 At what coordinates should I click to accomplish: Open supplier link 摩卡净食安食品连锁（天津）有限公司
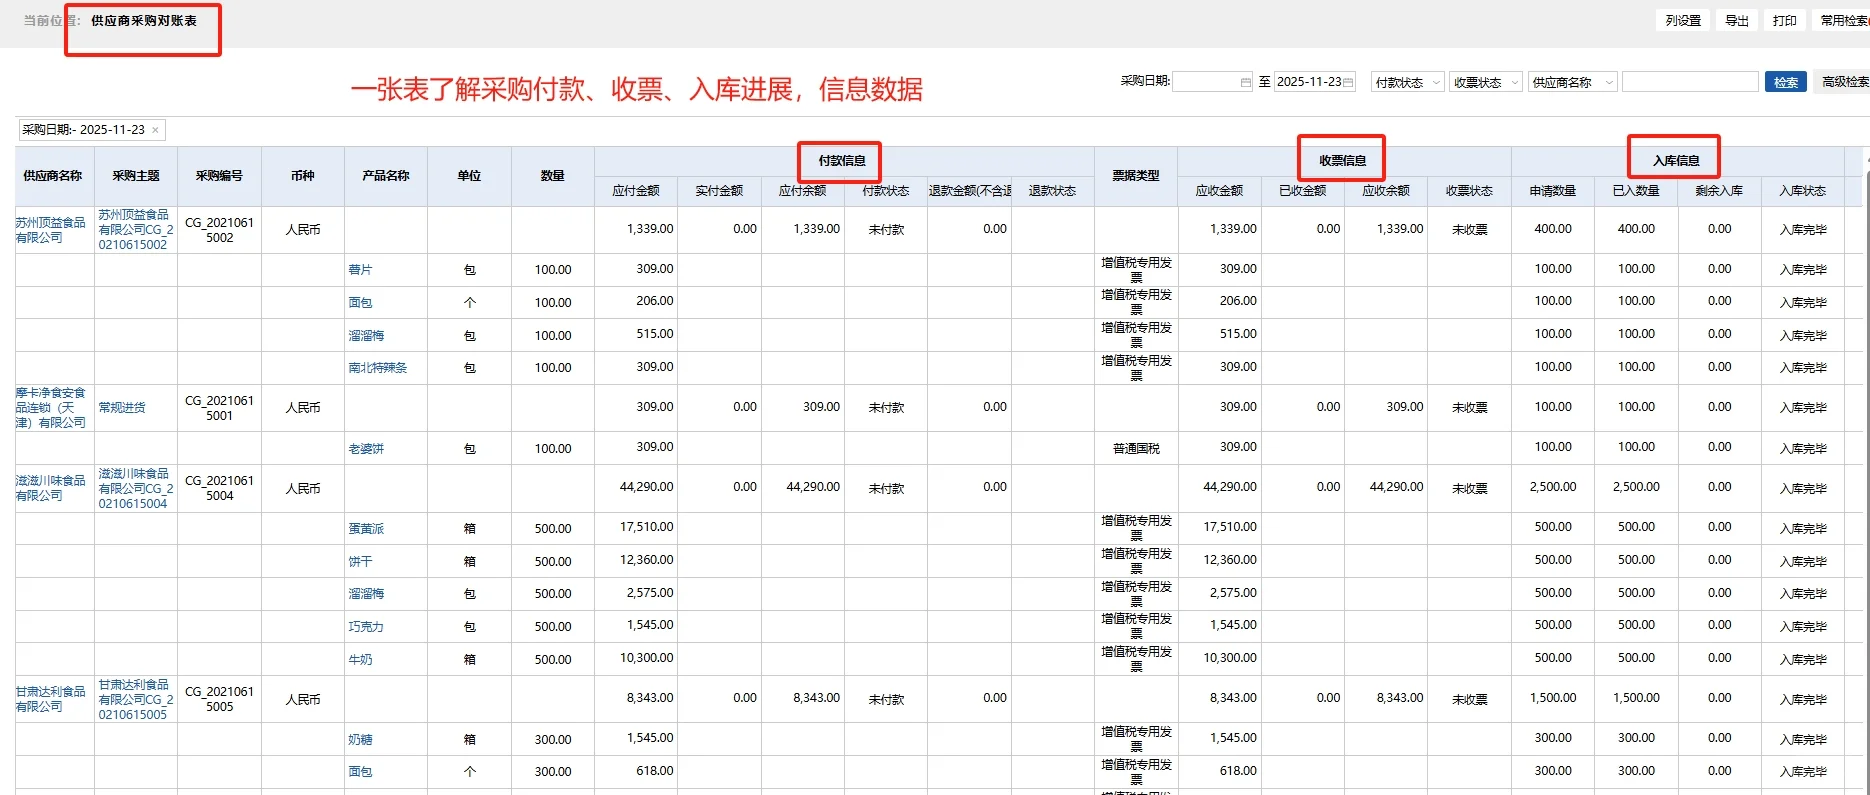(51, 408)
